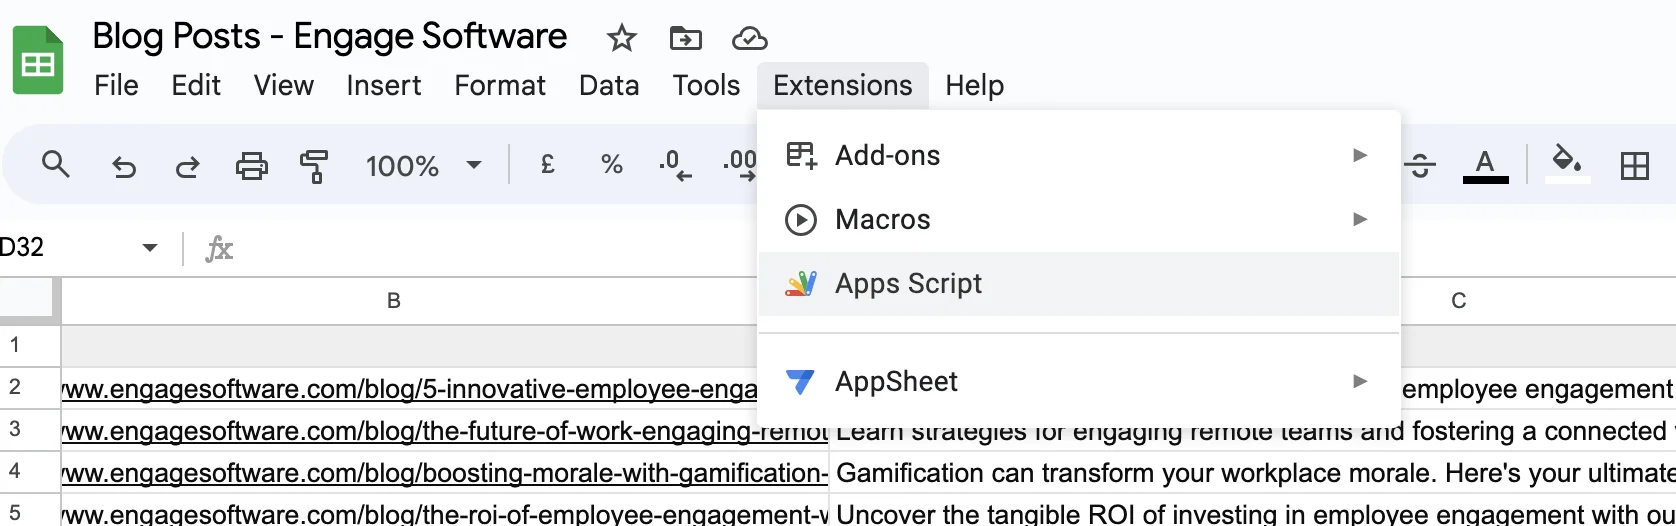Apply strikethrough formatting

pos(1421,165)
